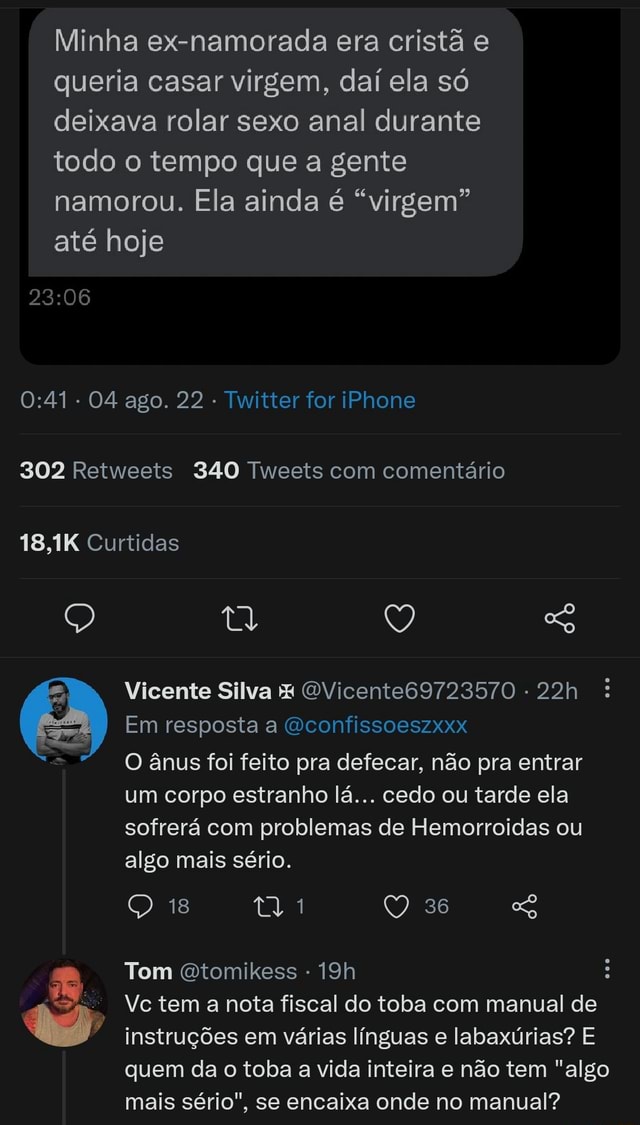Open more options on Vicente Silva's reply

[610, 691]
